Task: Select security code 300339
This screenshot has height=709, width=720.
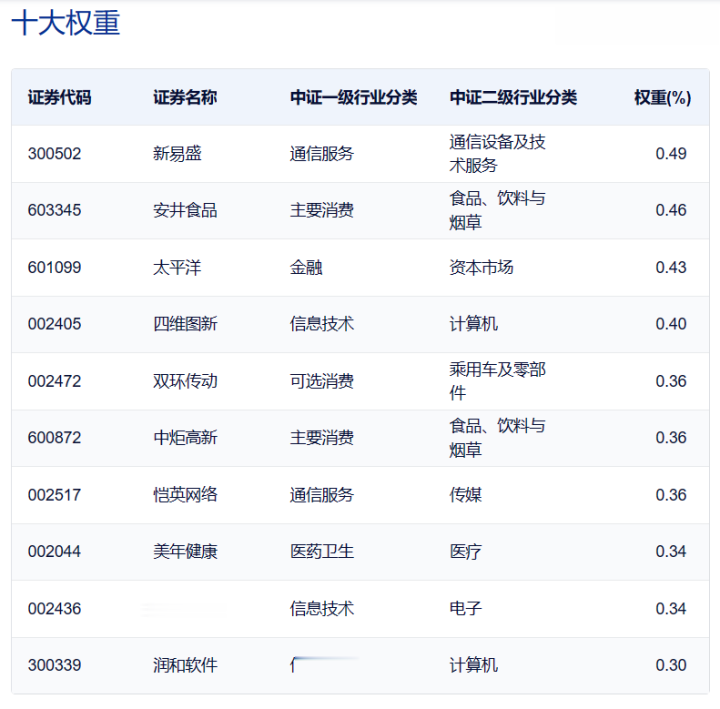Action: 54,665
